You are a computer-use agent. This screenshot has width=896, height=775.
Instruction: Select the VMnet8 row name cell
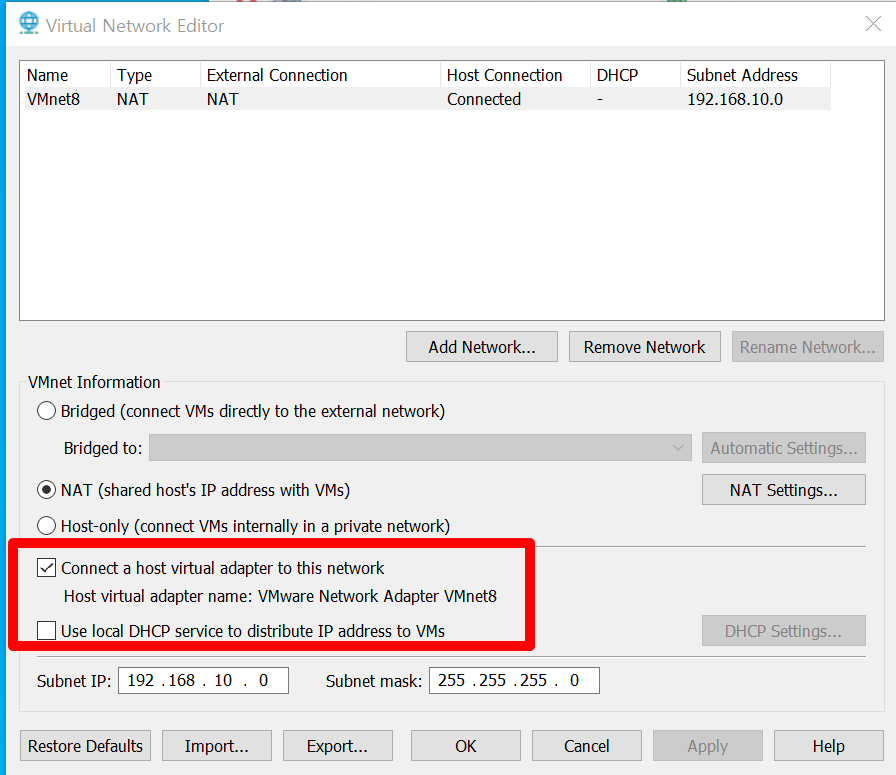(53, 99)
